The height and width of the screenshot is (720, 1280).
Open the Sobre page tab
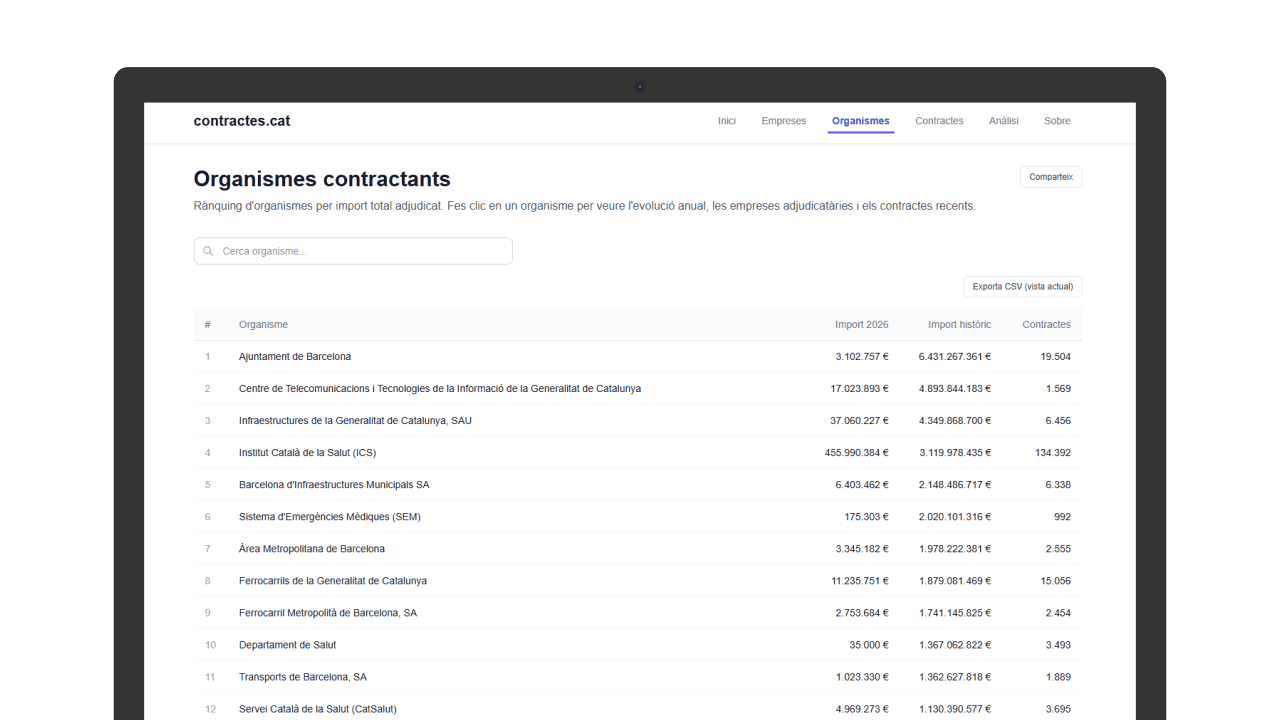tap(1057, 121)
